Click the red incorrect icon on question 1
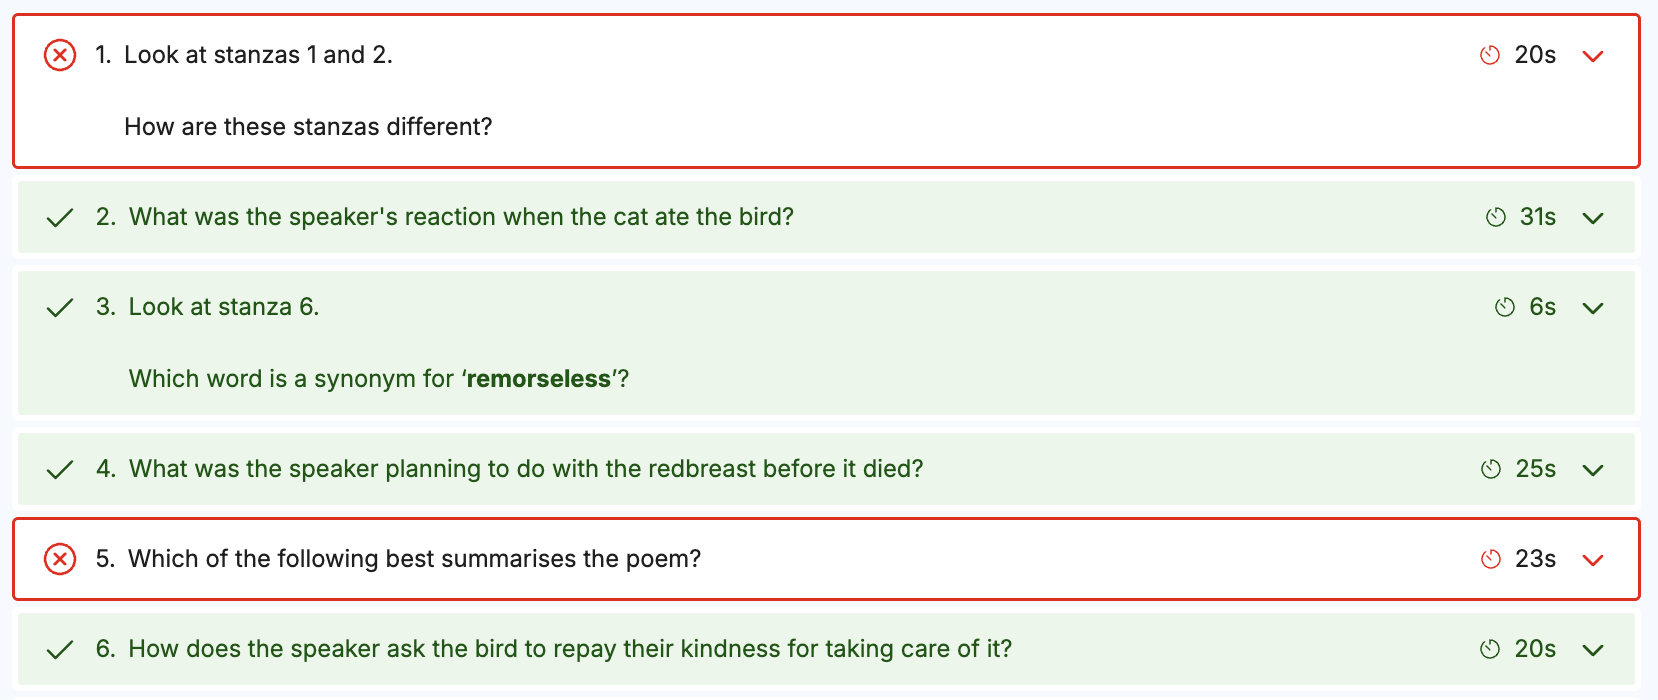Viewport: 1658px width, 700px height. pos(60,55)
